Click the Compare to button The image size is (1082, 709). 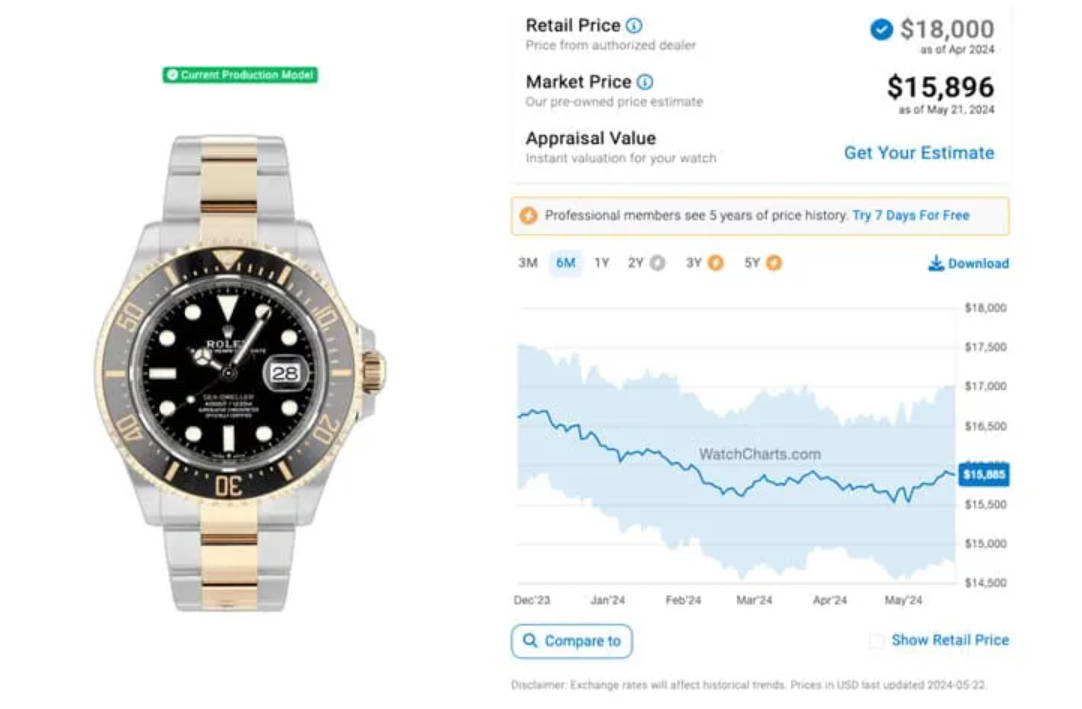[x=571, y=641]
